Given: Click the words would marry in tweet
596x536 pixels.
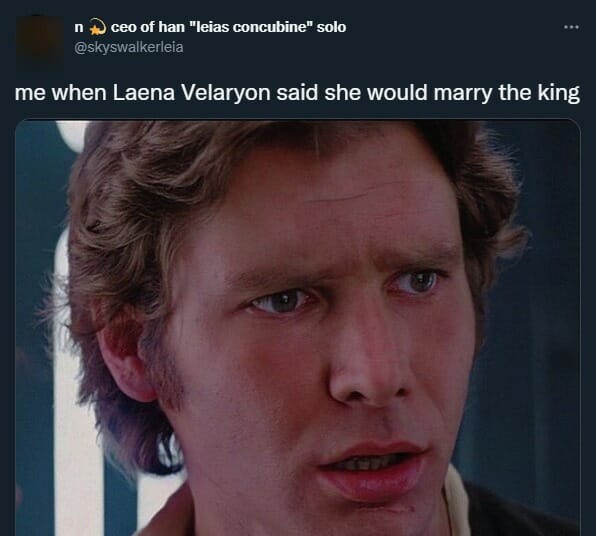Looking at the screenshot, I should pyautogui.click(x=430, y=93).
